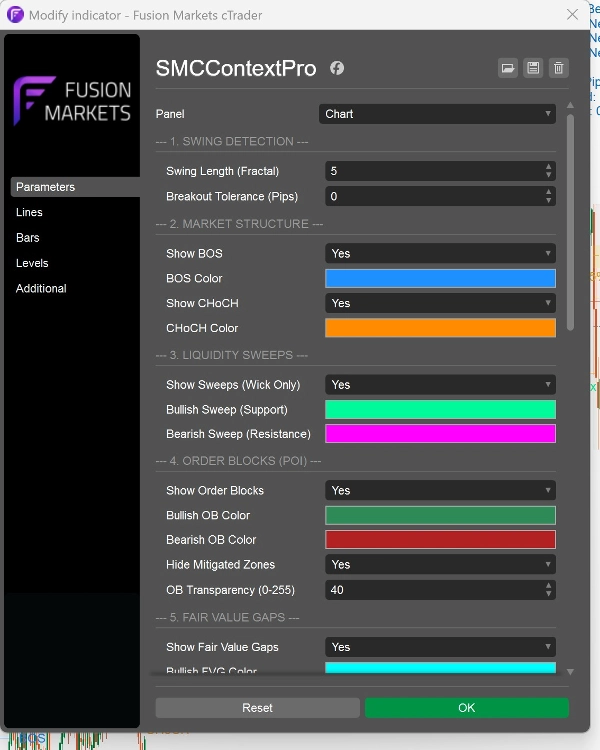Viewport: 600px width, 750px height.
Task: Switch to the Lines tab
Action: coord(29,212)
